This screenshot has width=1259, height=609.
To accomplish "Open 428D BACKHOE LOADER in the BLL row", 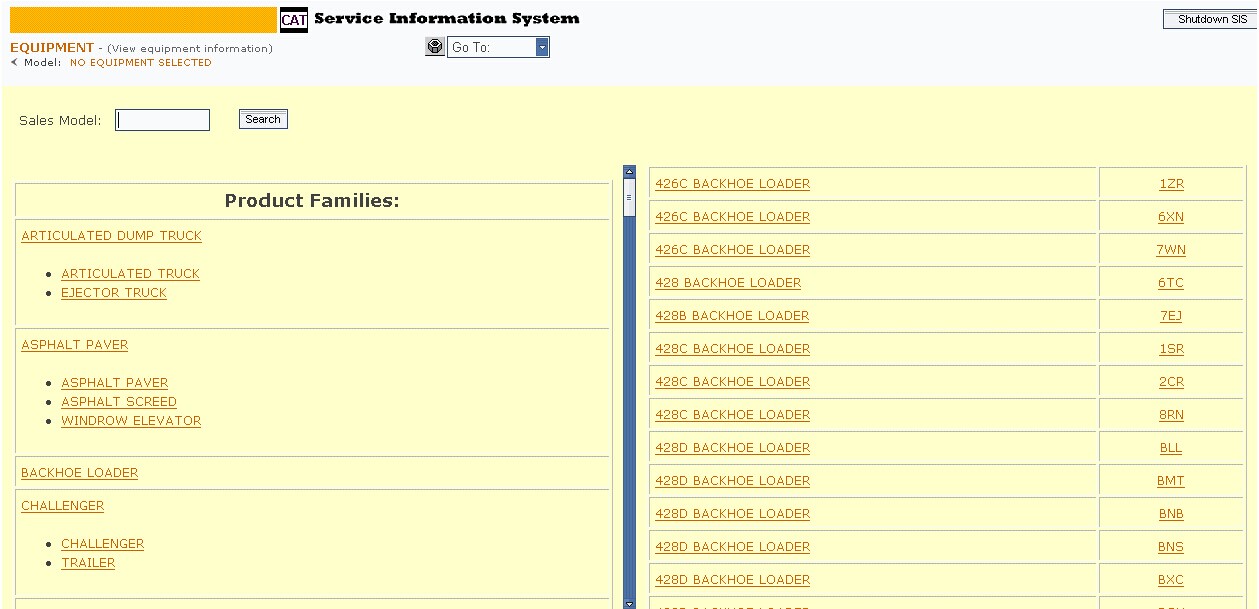I will coord(733,448).
